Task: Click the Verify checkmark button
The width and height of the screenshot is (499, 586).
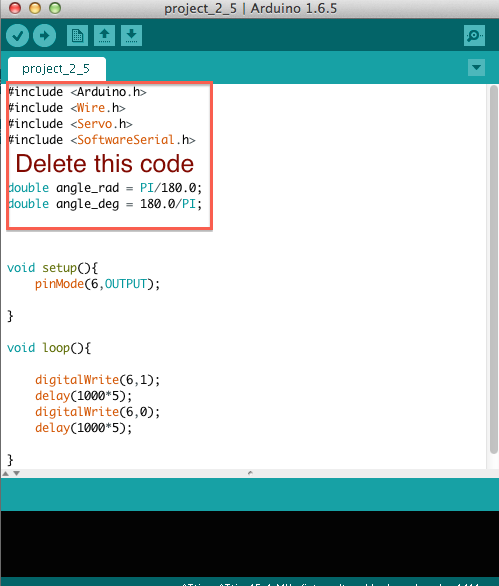Action: coord(18,36)
